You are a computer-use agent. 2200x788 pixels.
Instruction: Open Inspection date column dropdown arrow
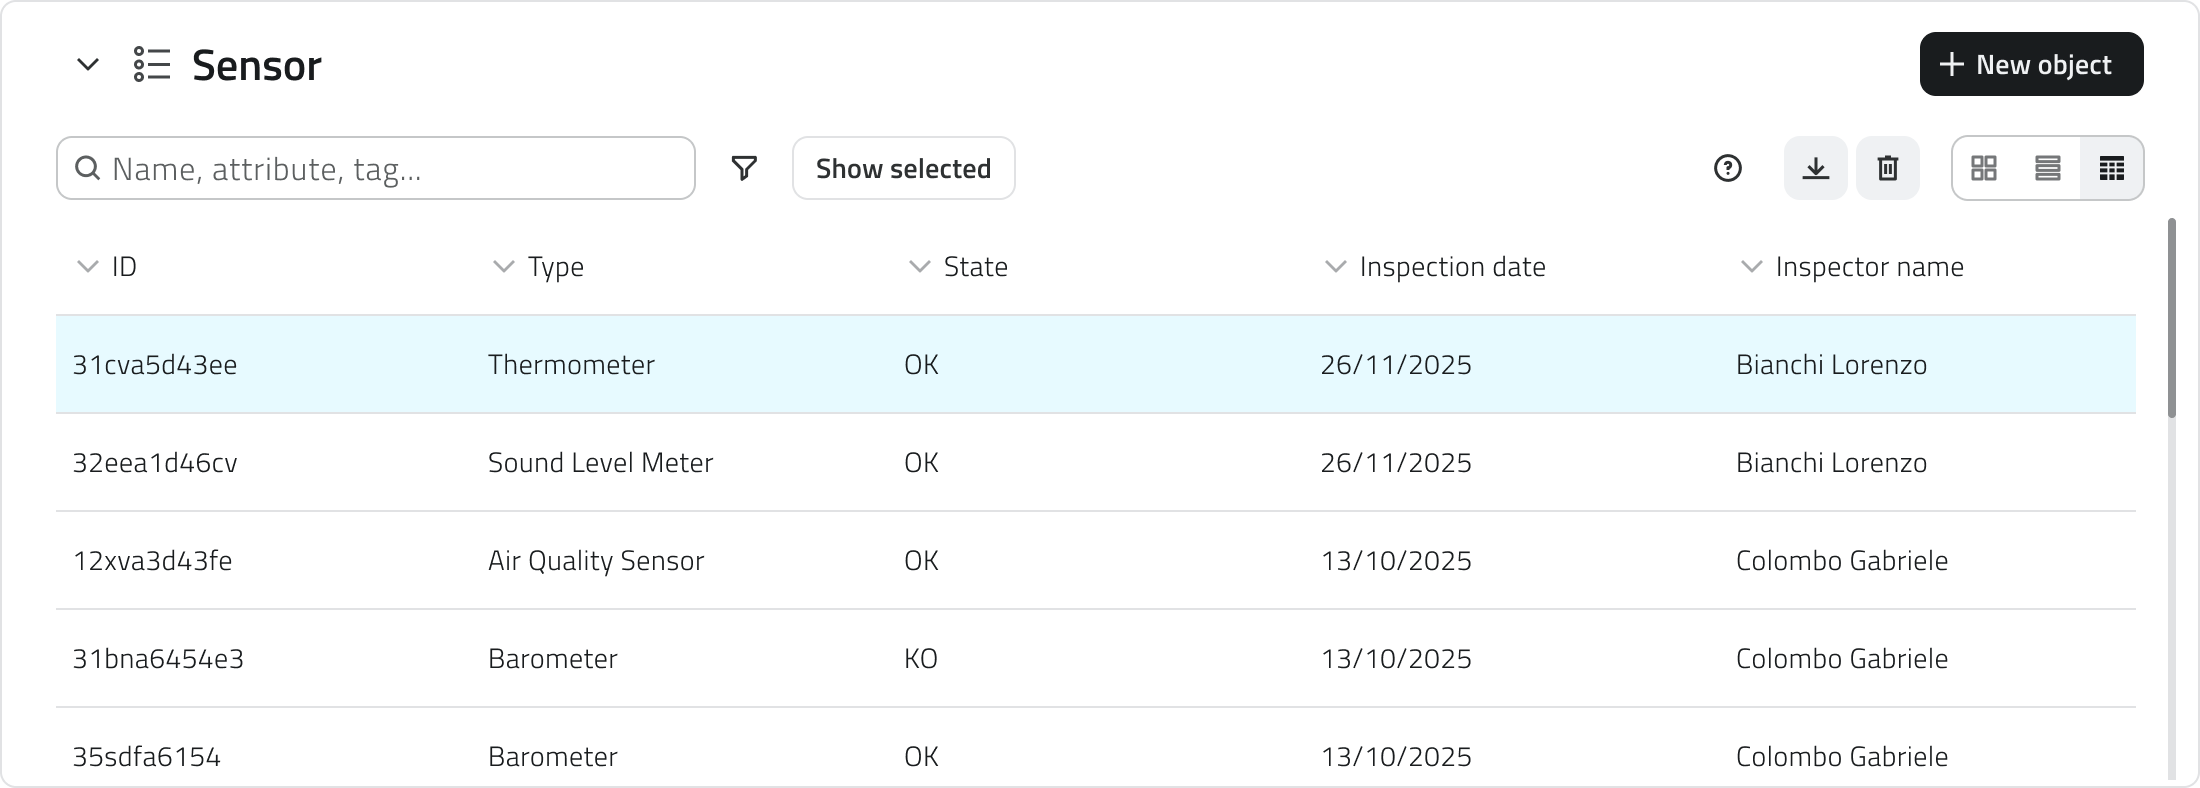(1335, 267)
